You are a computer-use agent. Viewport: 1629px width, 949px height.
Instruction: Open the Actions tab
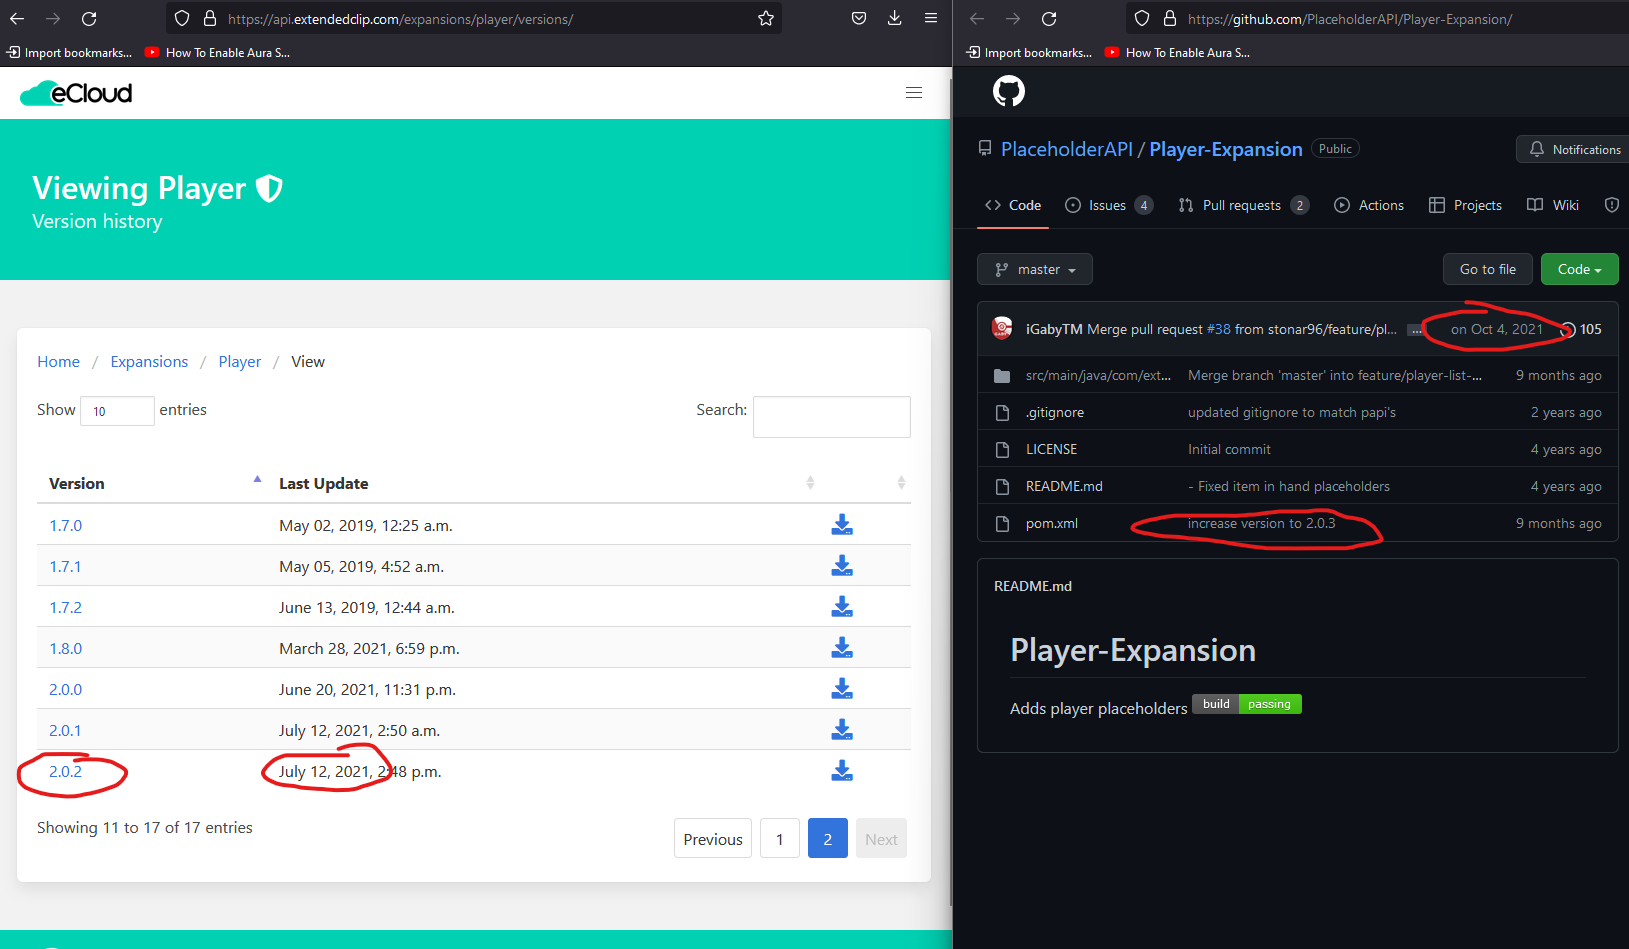tap(1369, 205)
